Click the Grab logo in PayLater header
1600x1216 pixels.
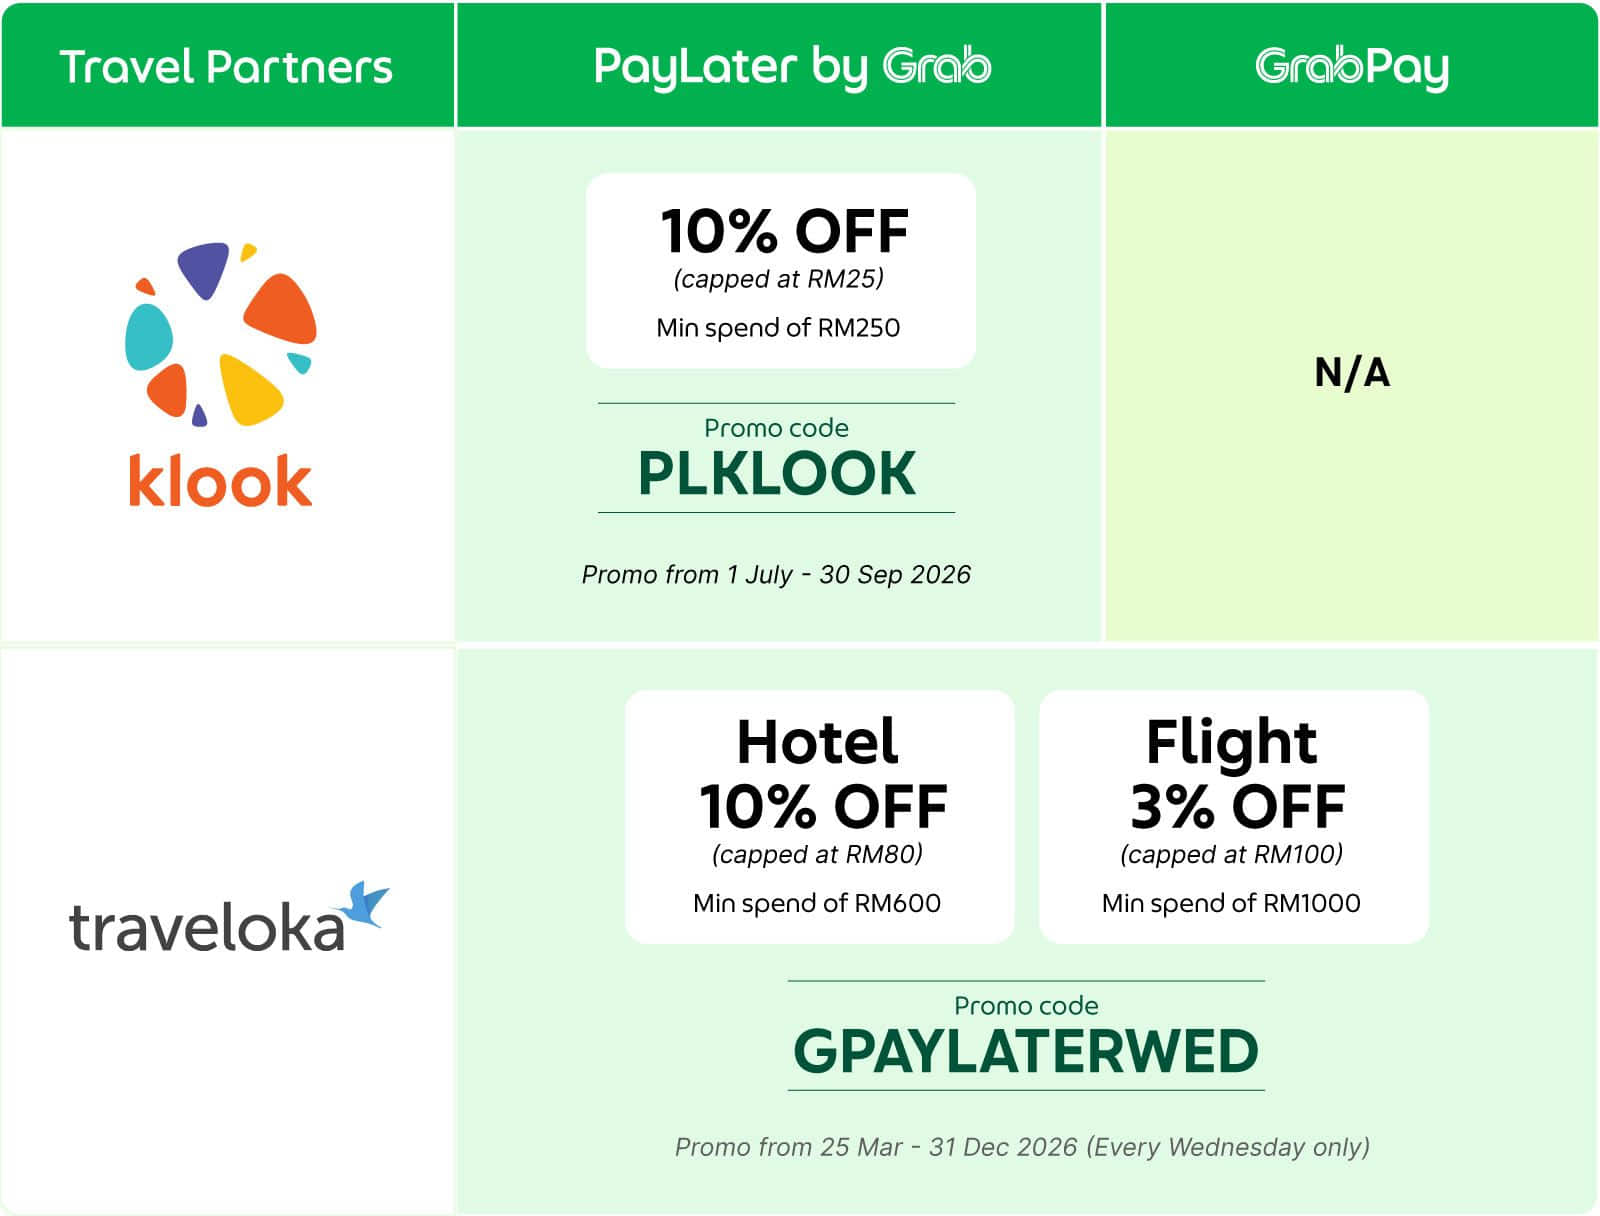[x=937, y=66]
